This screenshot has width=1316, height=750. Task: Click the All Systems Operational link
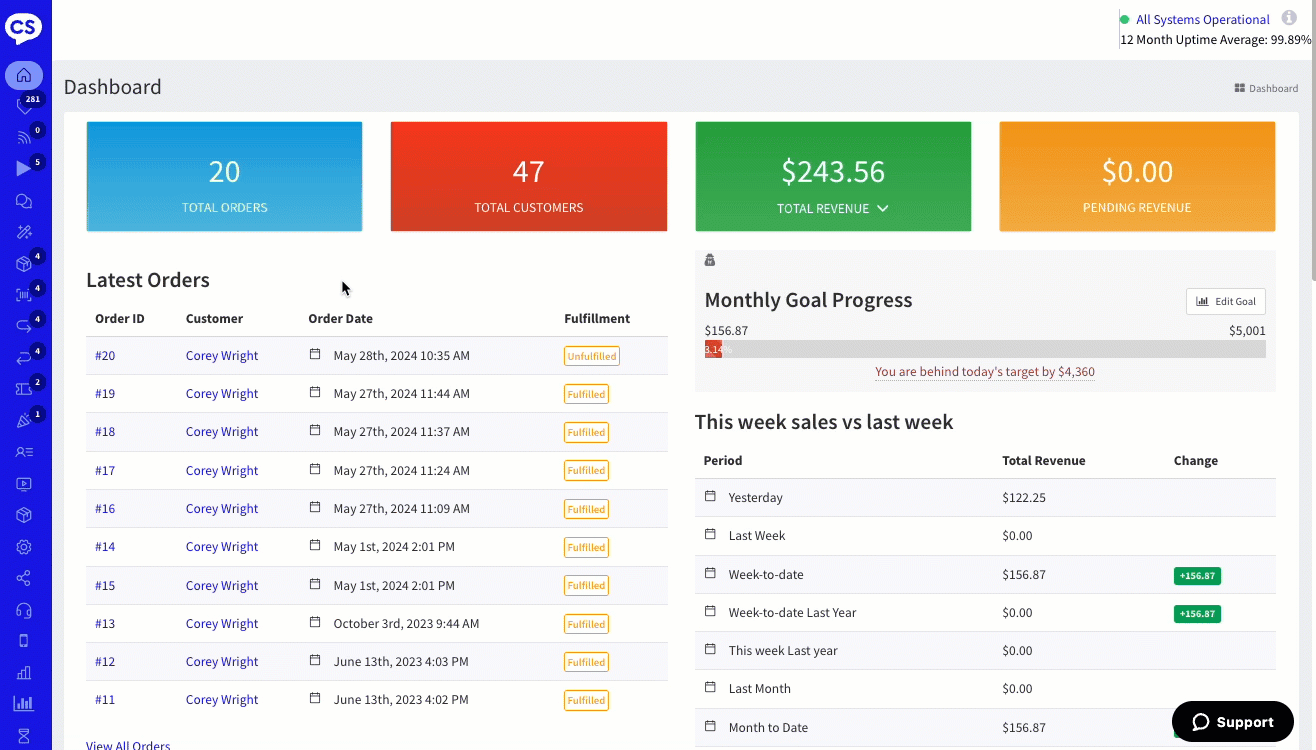[x=1202, y=19]
